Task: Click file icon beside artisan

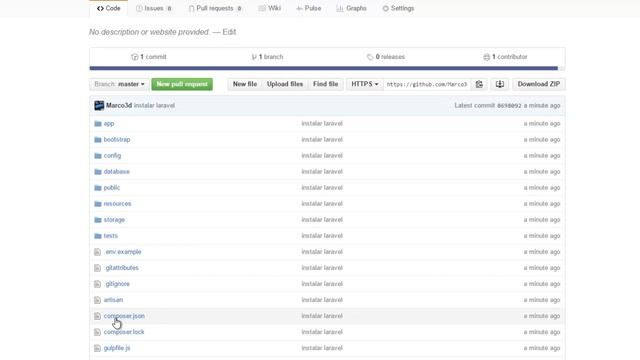Action: (97, 300)
